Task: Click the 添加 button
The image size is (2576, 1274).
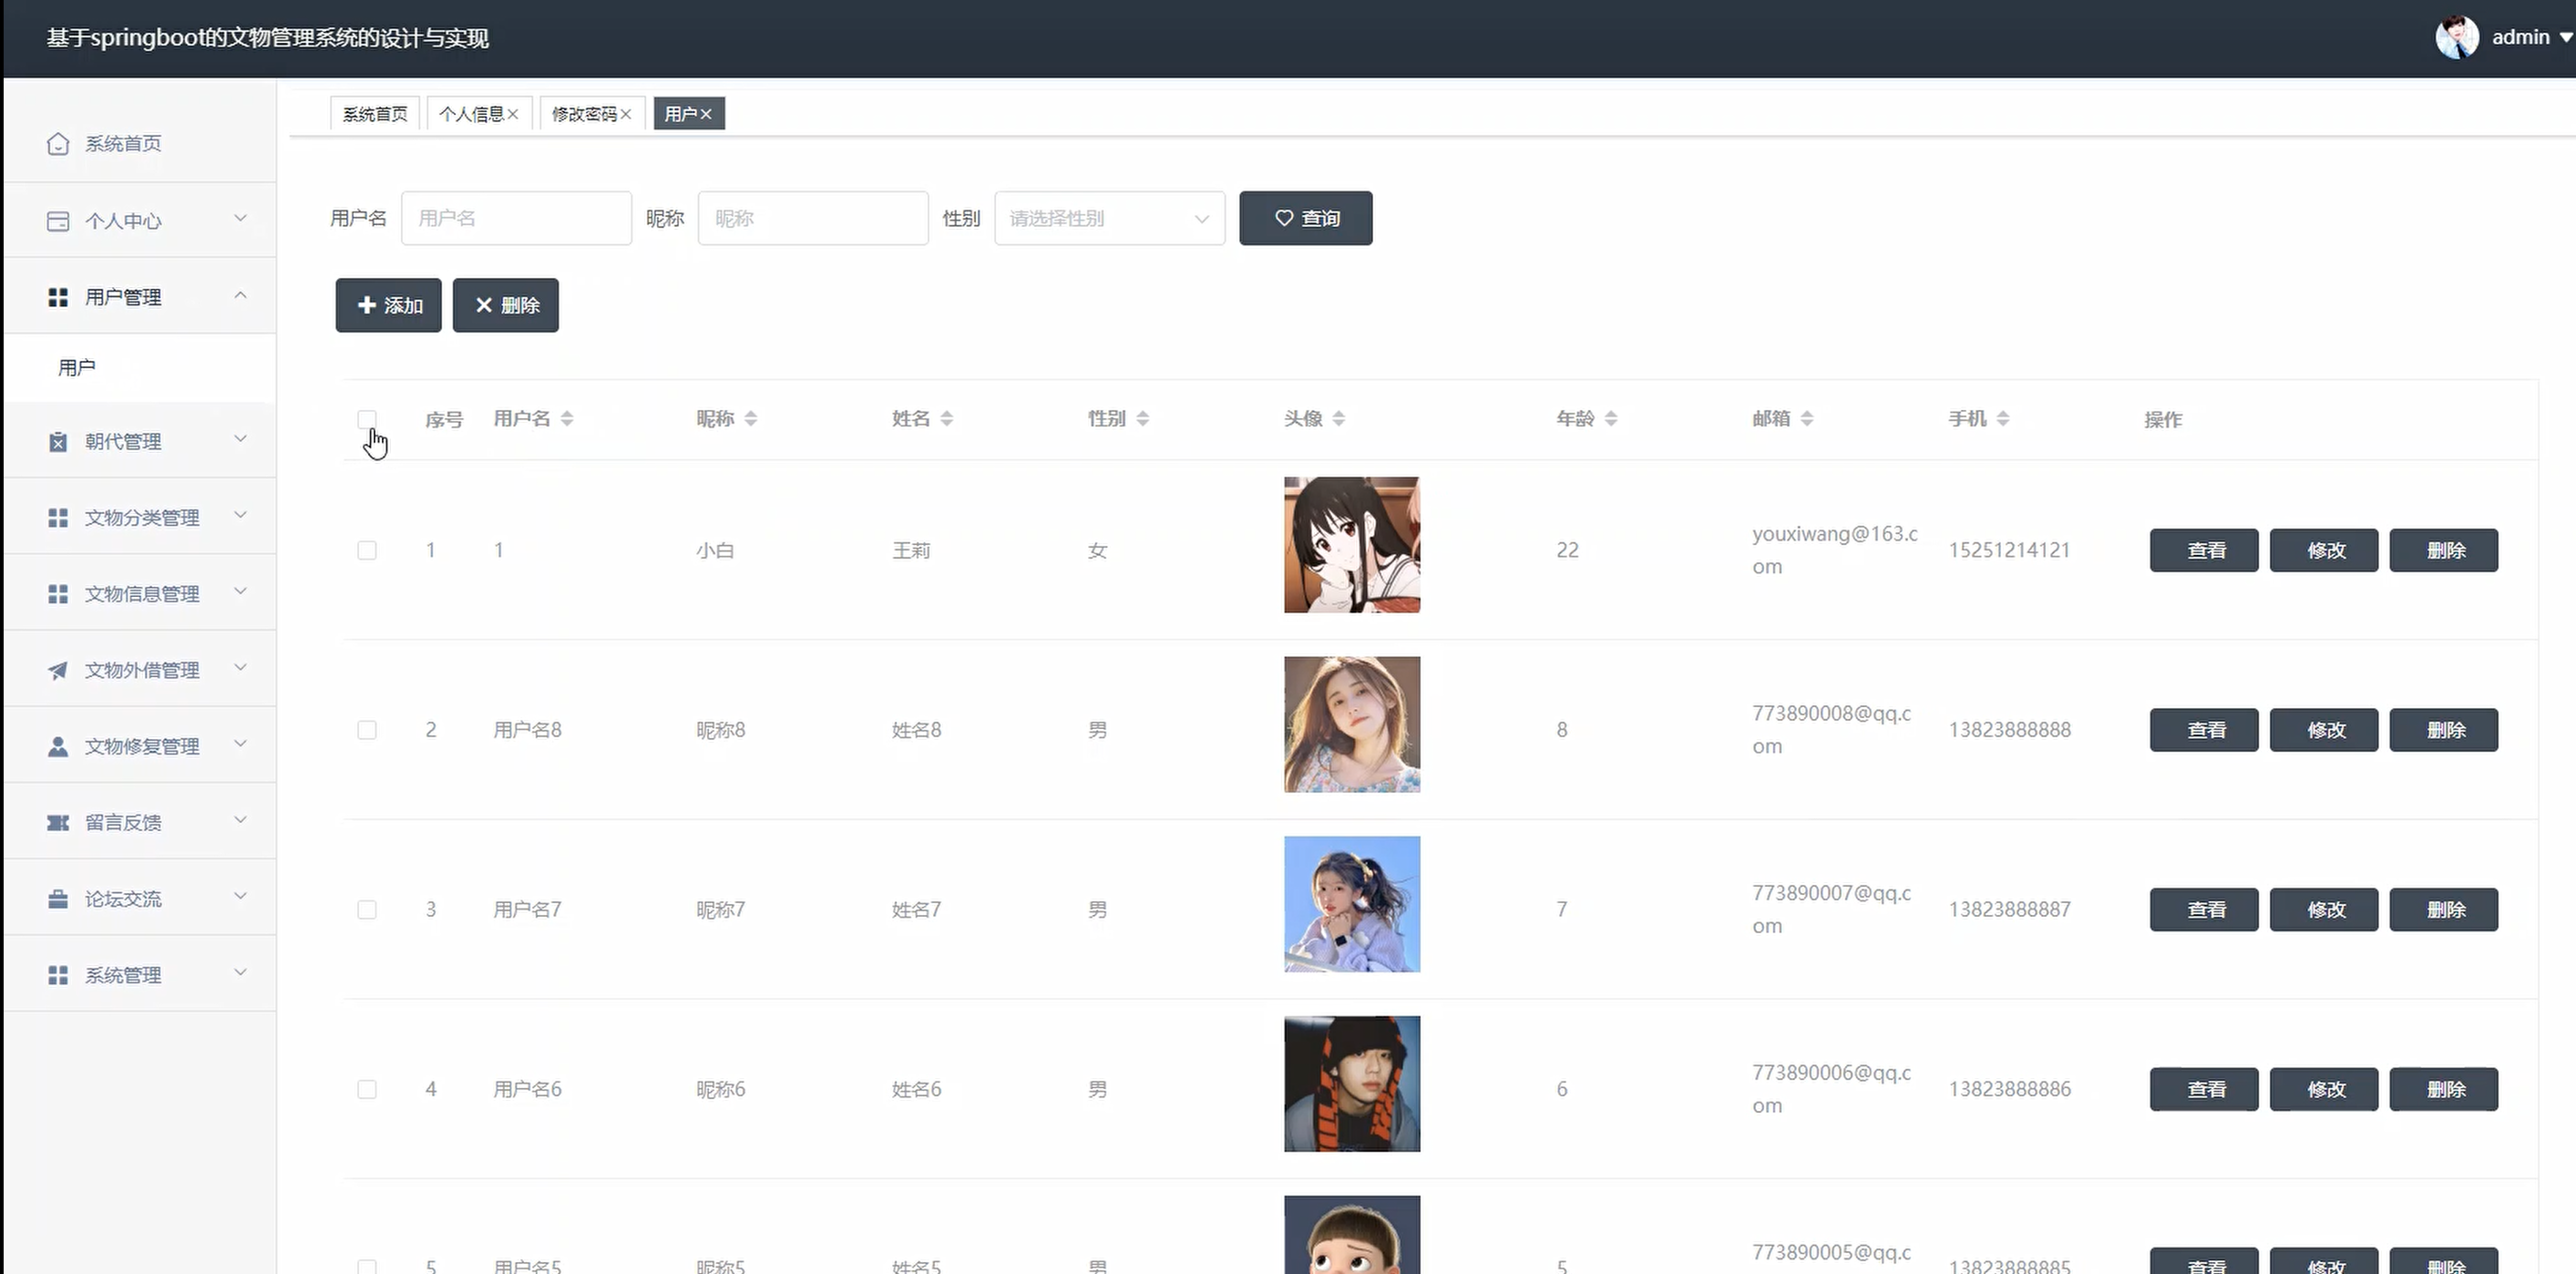Action: [x=388, y=305]
